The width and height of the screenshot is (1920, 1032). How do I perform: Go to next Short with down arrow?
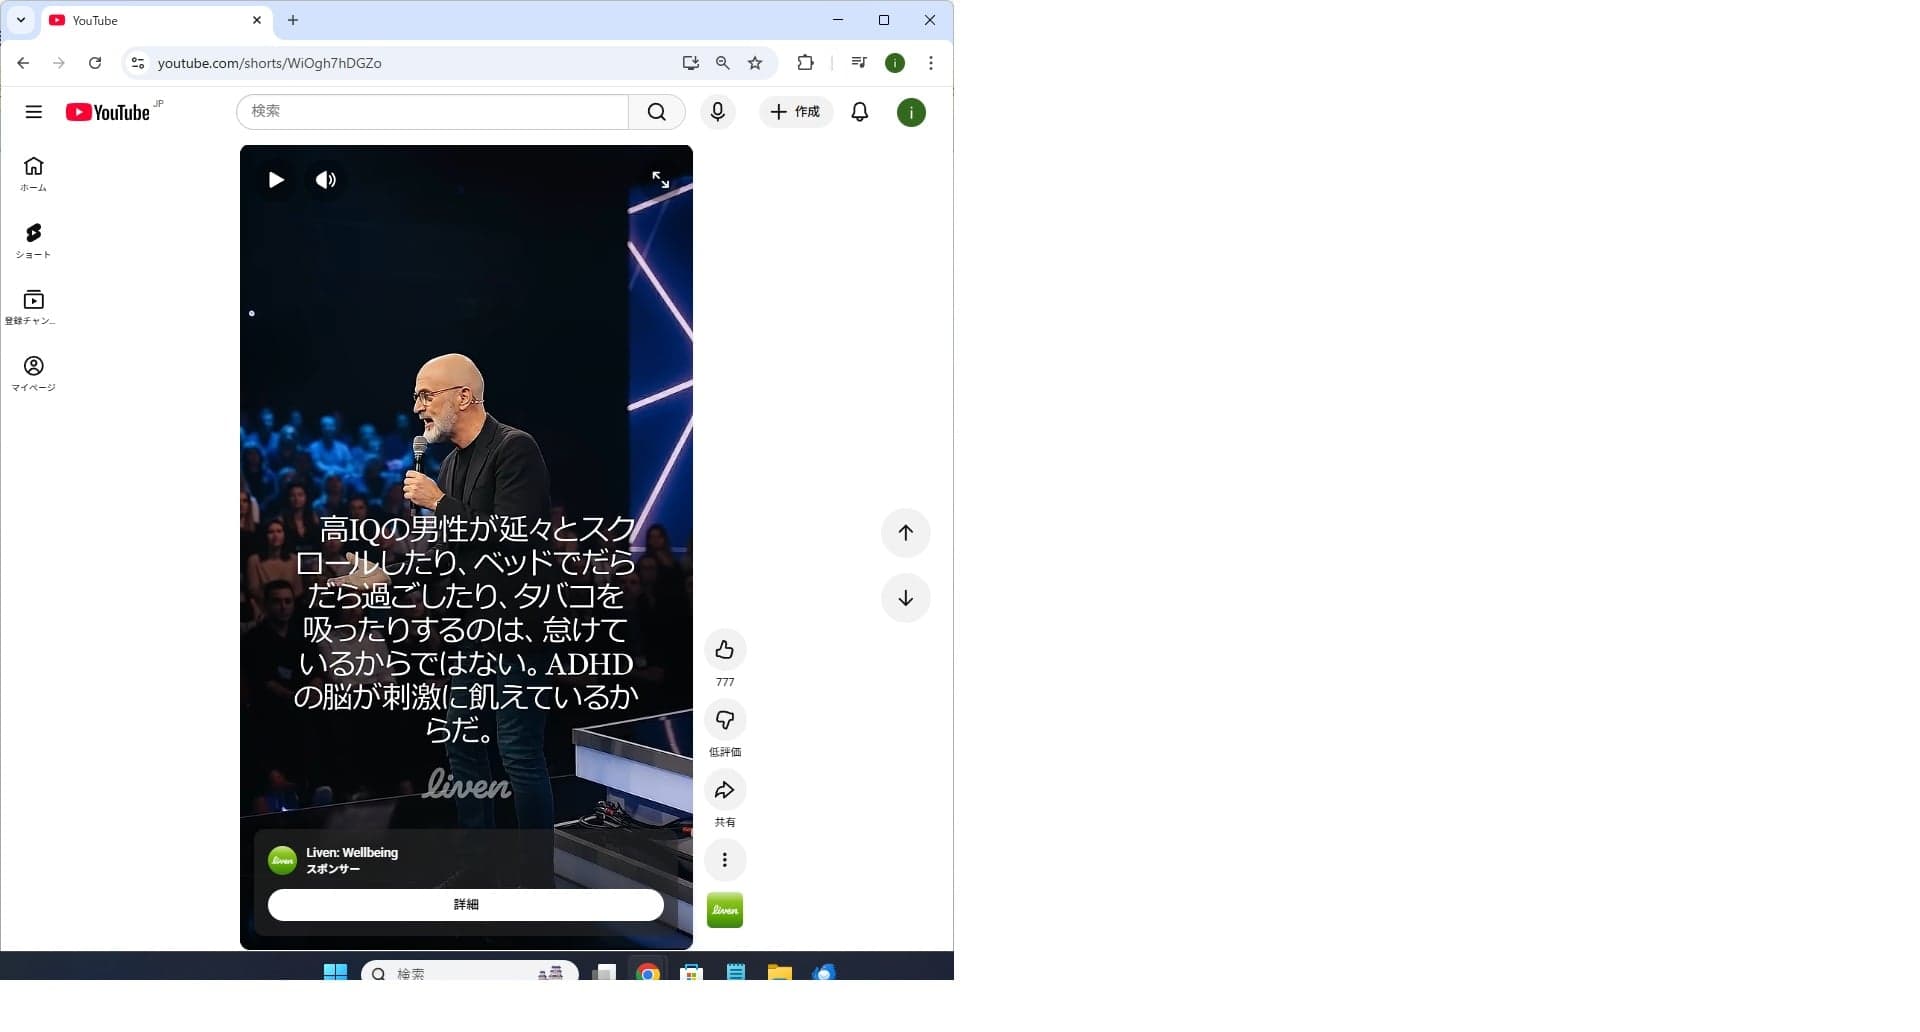coord(906,598)
